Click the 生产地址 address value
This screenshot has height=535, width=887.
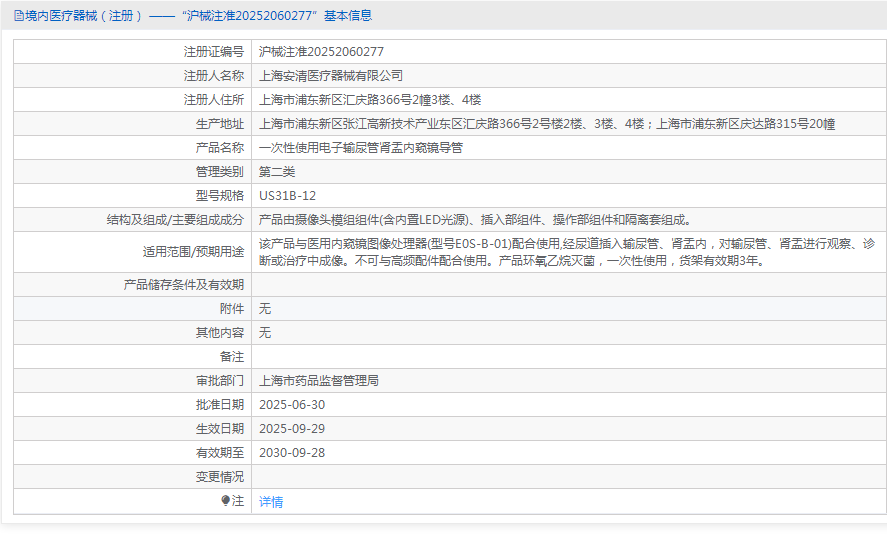click(x=547, y=124)
